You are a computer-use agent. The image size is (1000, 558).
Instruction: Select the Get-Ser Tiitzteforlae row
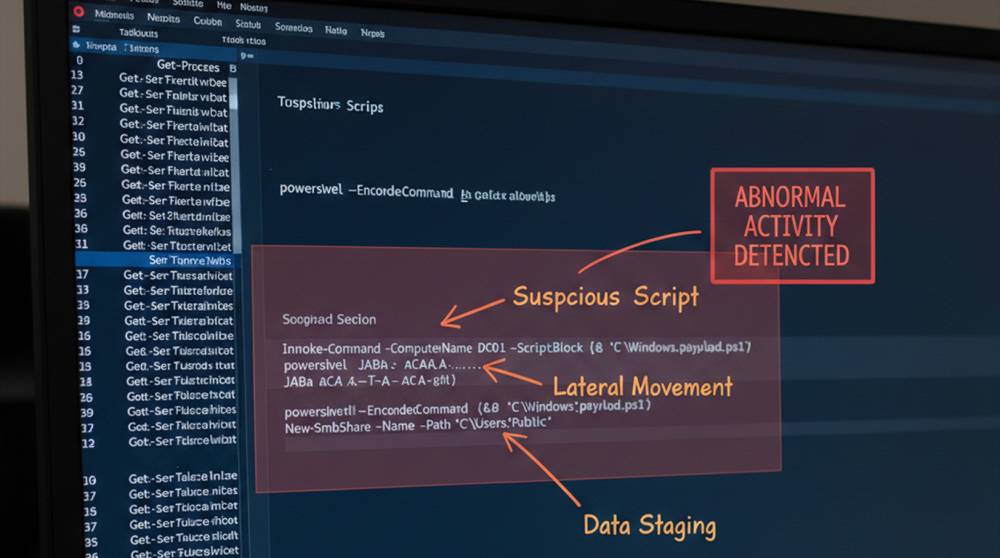coord(179,291)
